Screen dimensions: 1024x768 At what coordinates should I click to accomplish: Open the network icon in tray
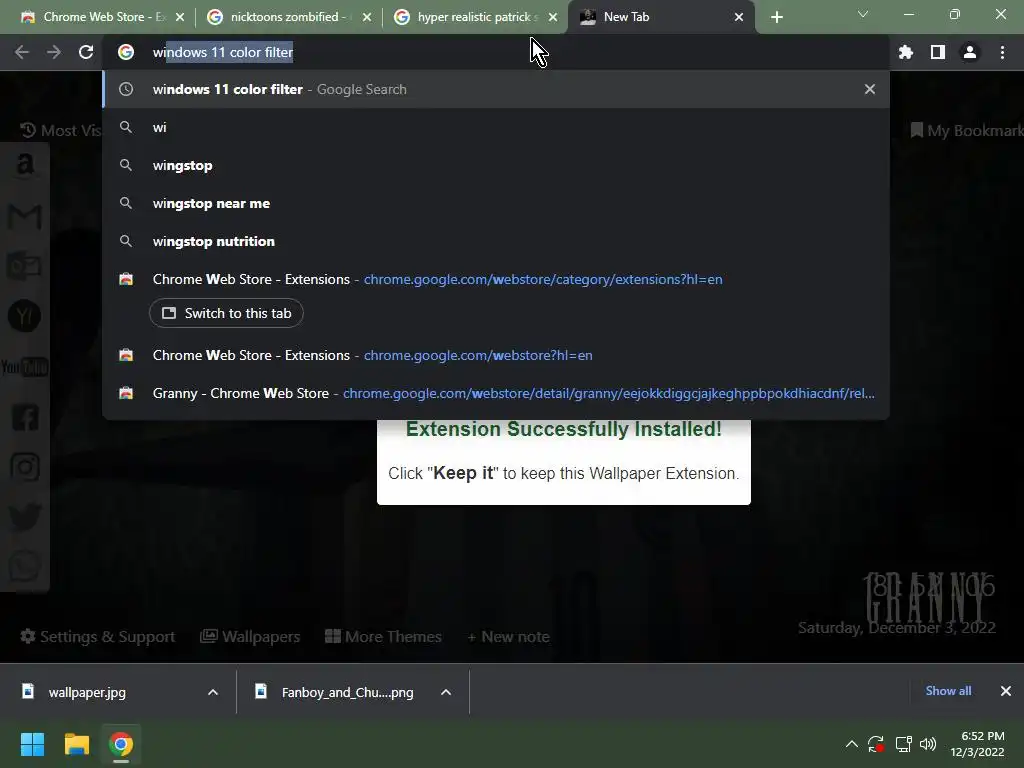coord(903,744)
